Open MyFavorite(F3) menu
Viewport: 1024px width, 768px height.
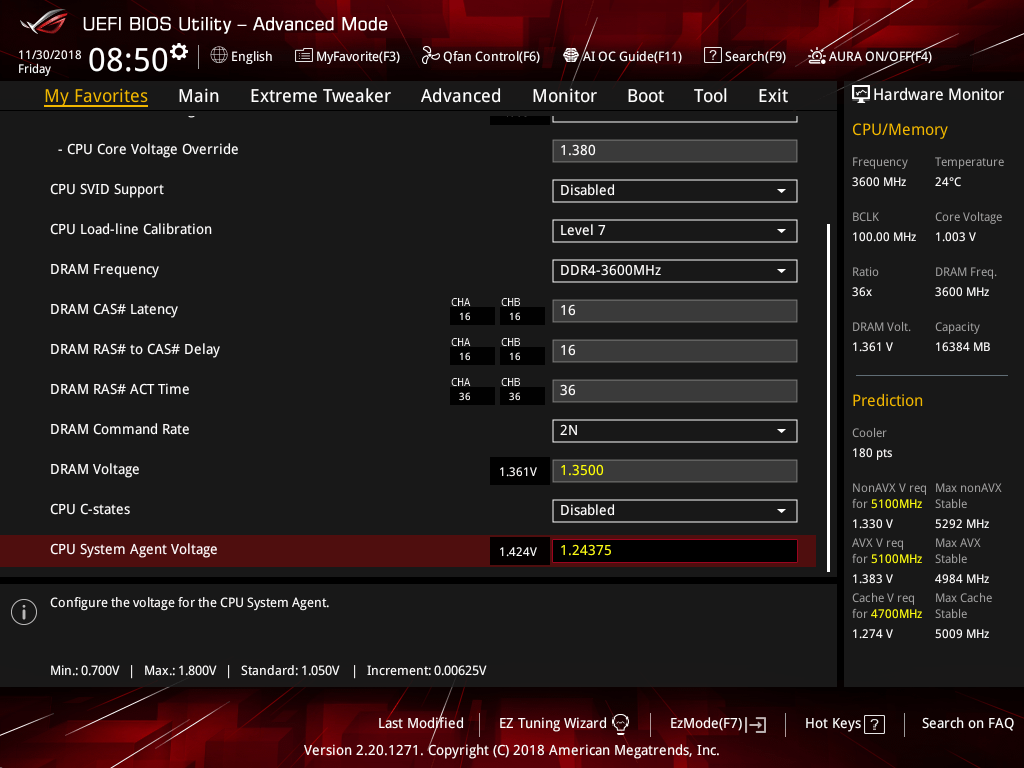click(x=347, y=56)
